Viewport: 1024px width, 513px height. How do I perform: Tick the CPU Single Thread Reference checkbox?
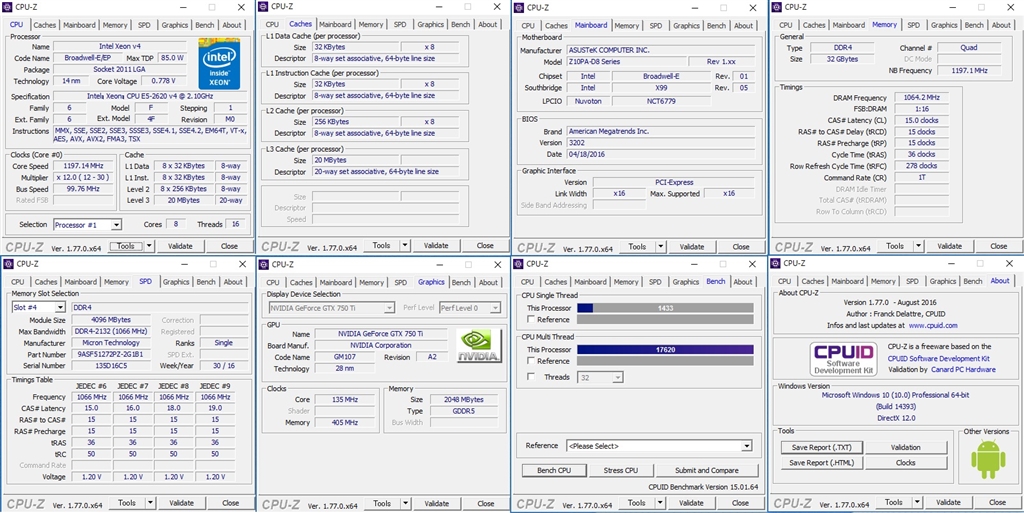[532, 320]
